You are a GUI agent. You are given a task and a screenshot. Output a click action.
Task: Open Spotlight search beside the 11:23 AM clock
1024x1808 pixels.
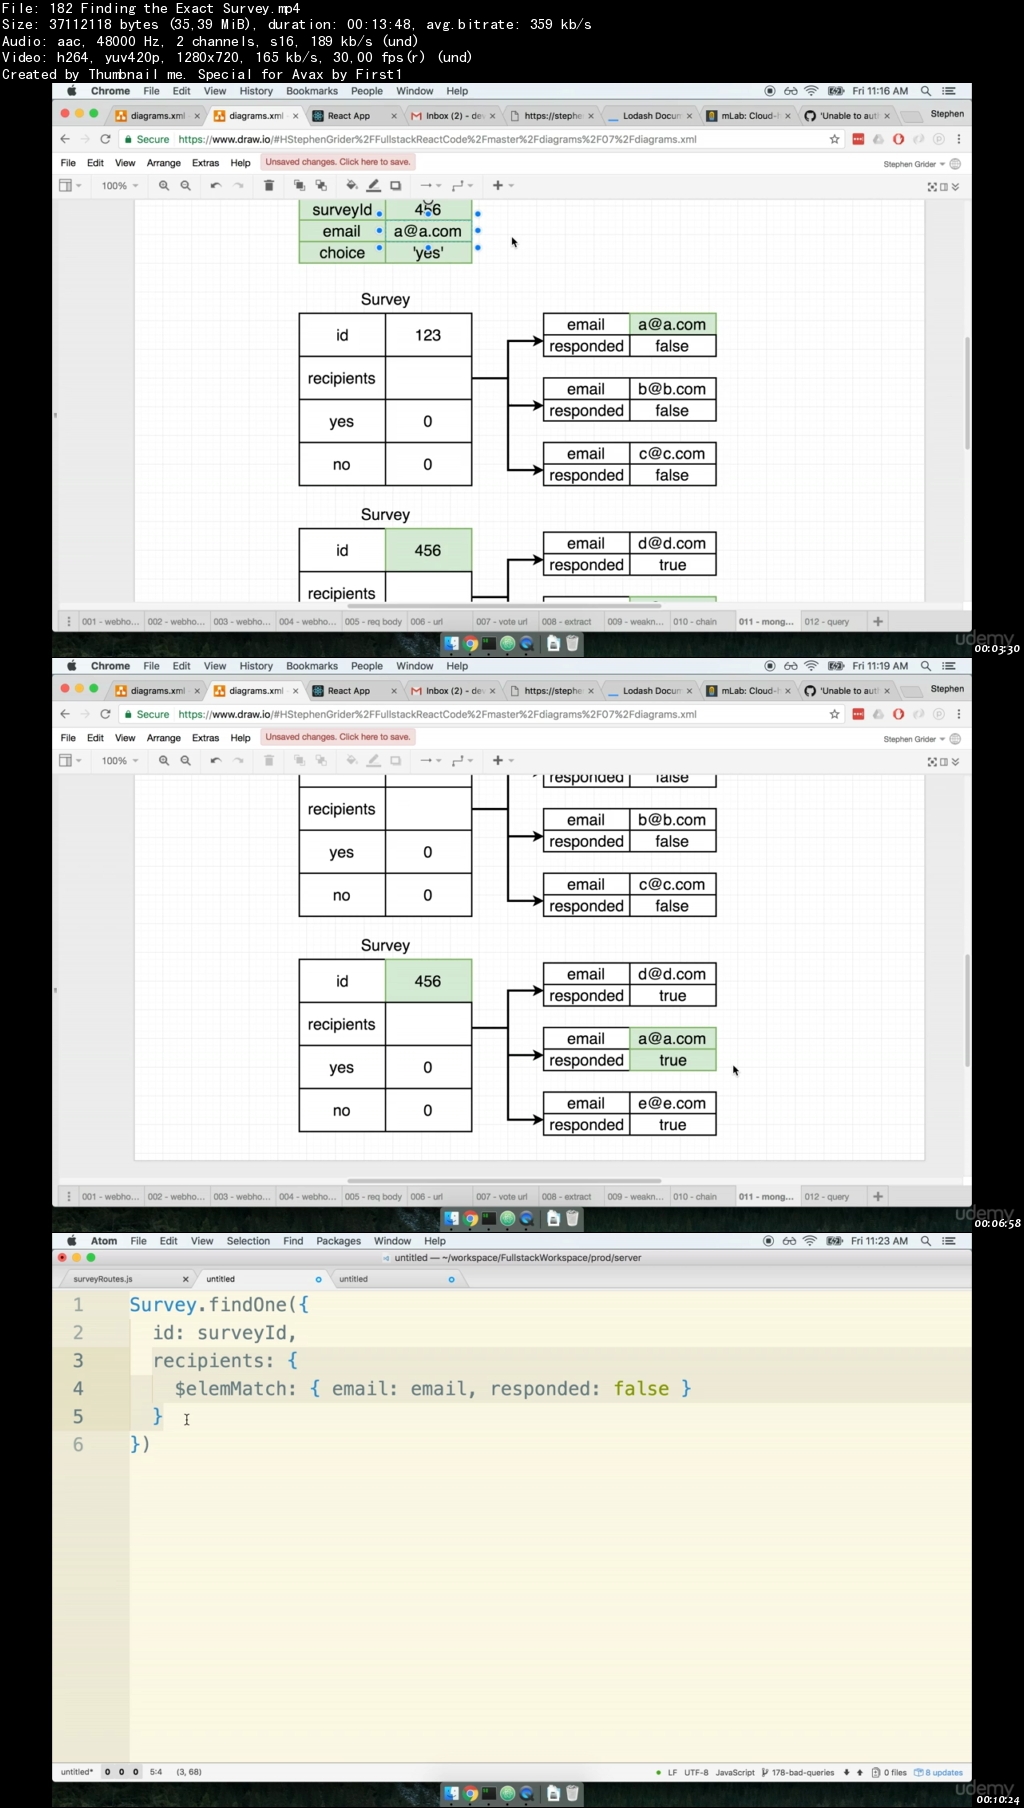(x=926, y=1241)
